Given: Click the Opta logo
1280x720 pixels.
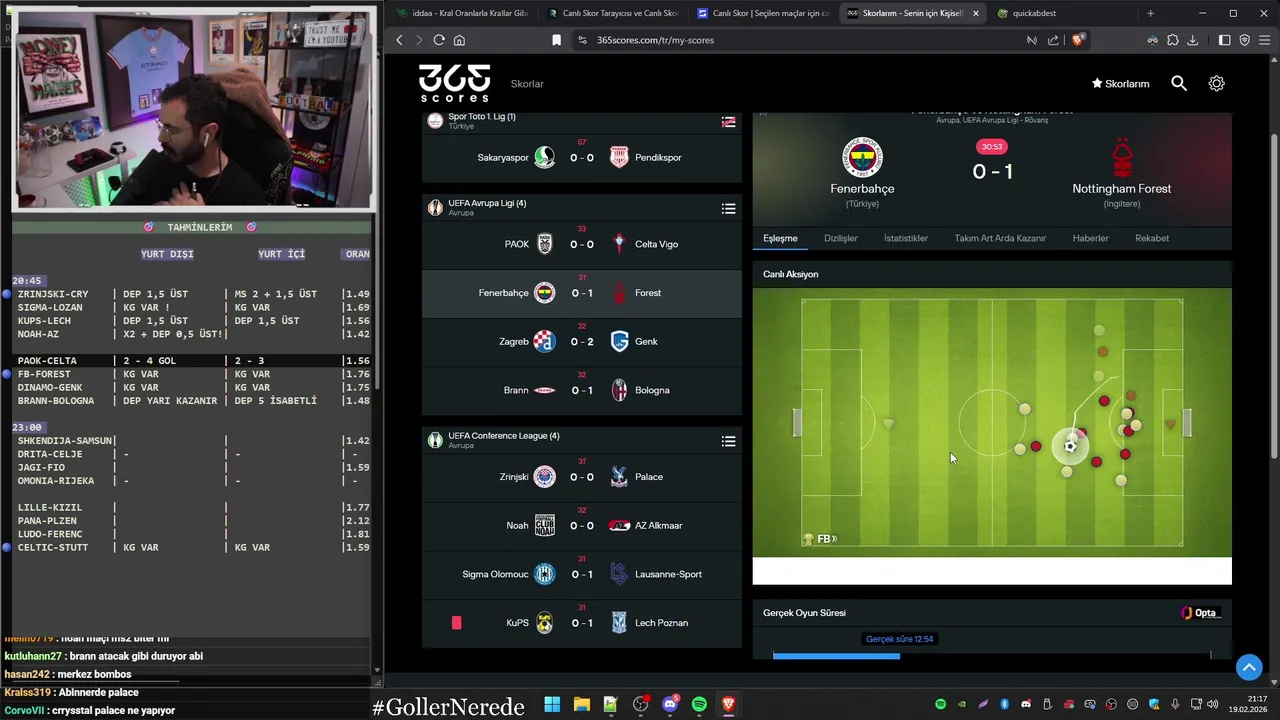Looking at the screenshot, I should coord(1200,613).
